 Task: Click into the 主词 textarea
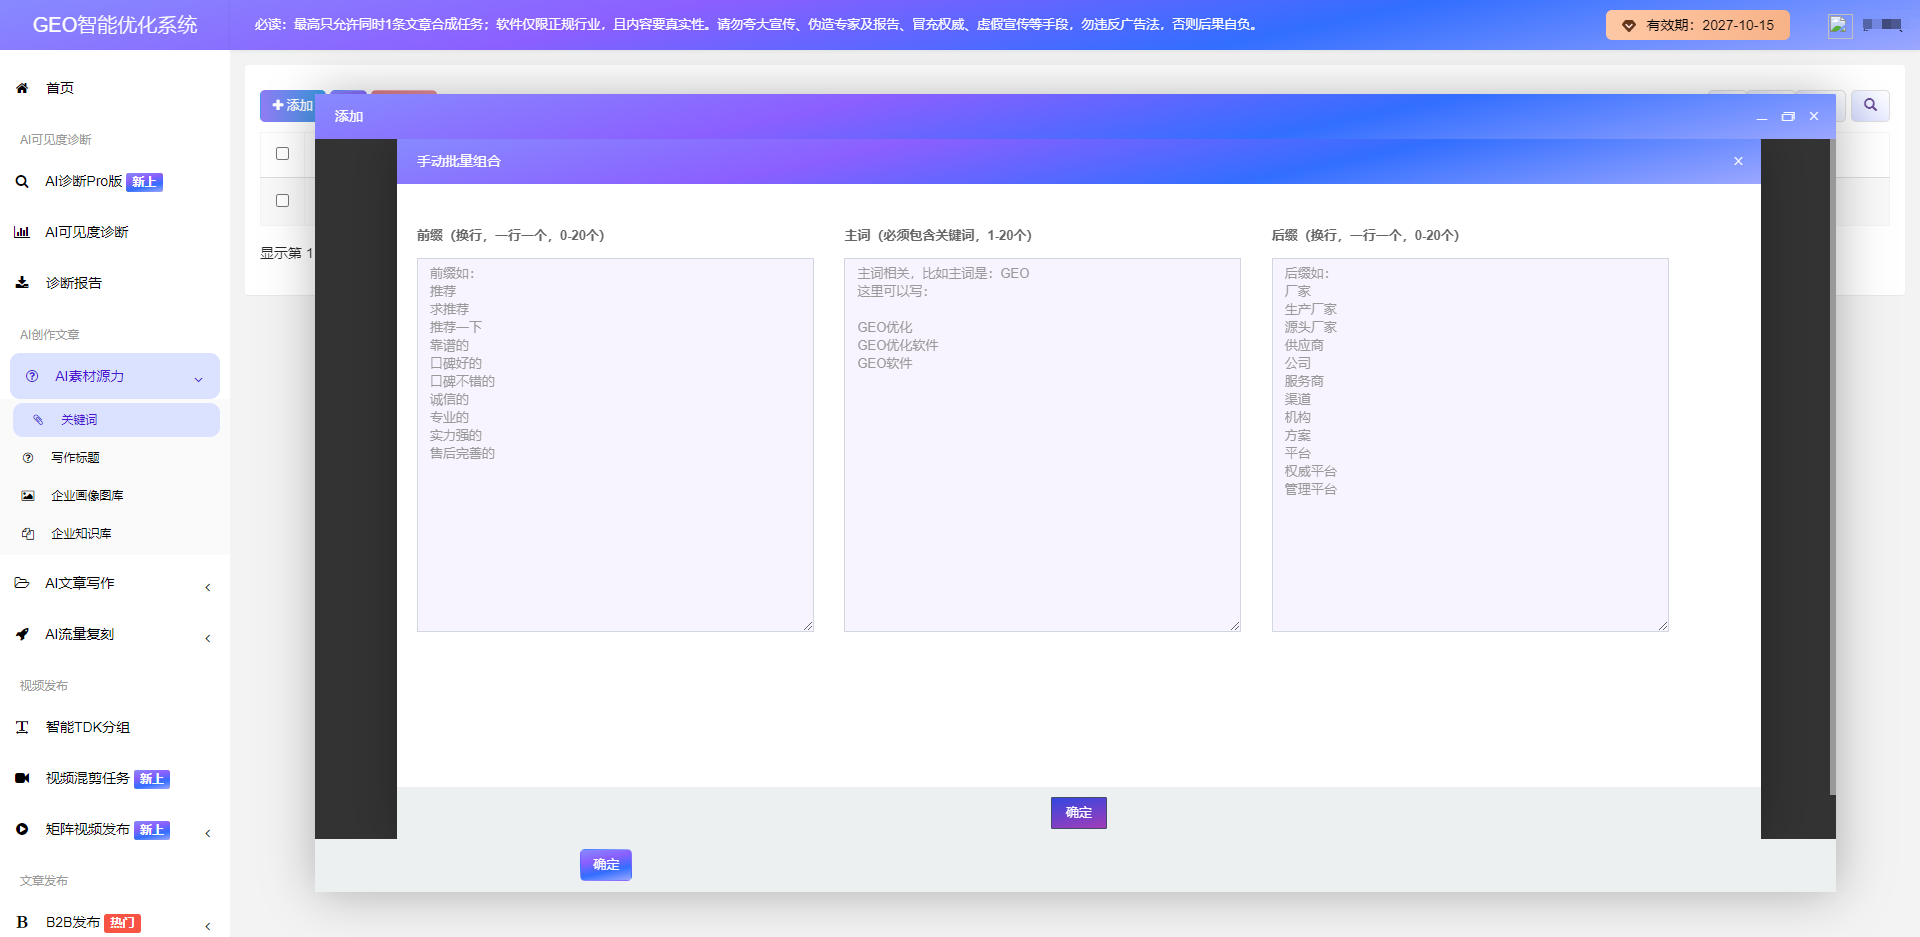tap(1042, 445)
